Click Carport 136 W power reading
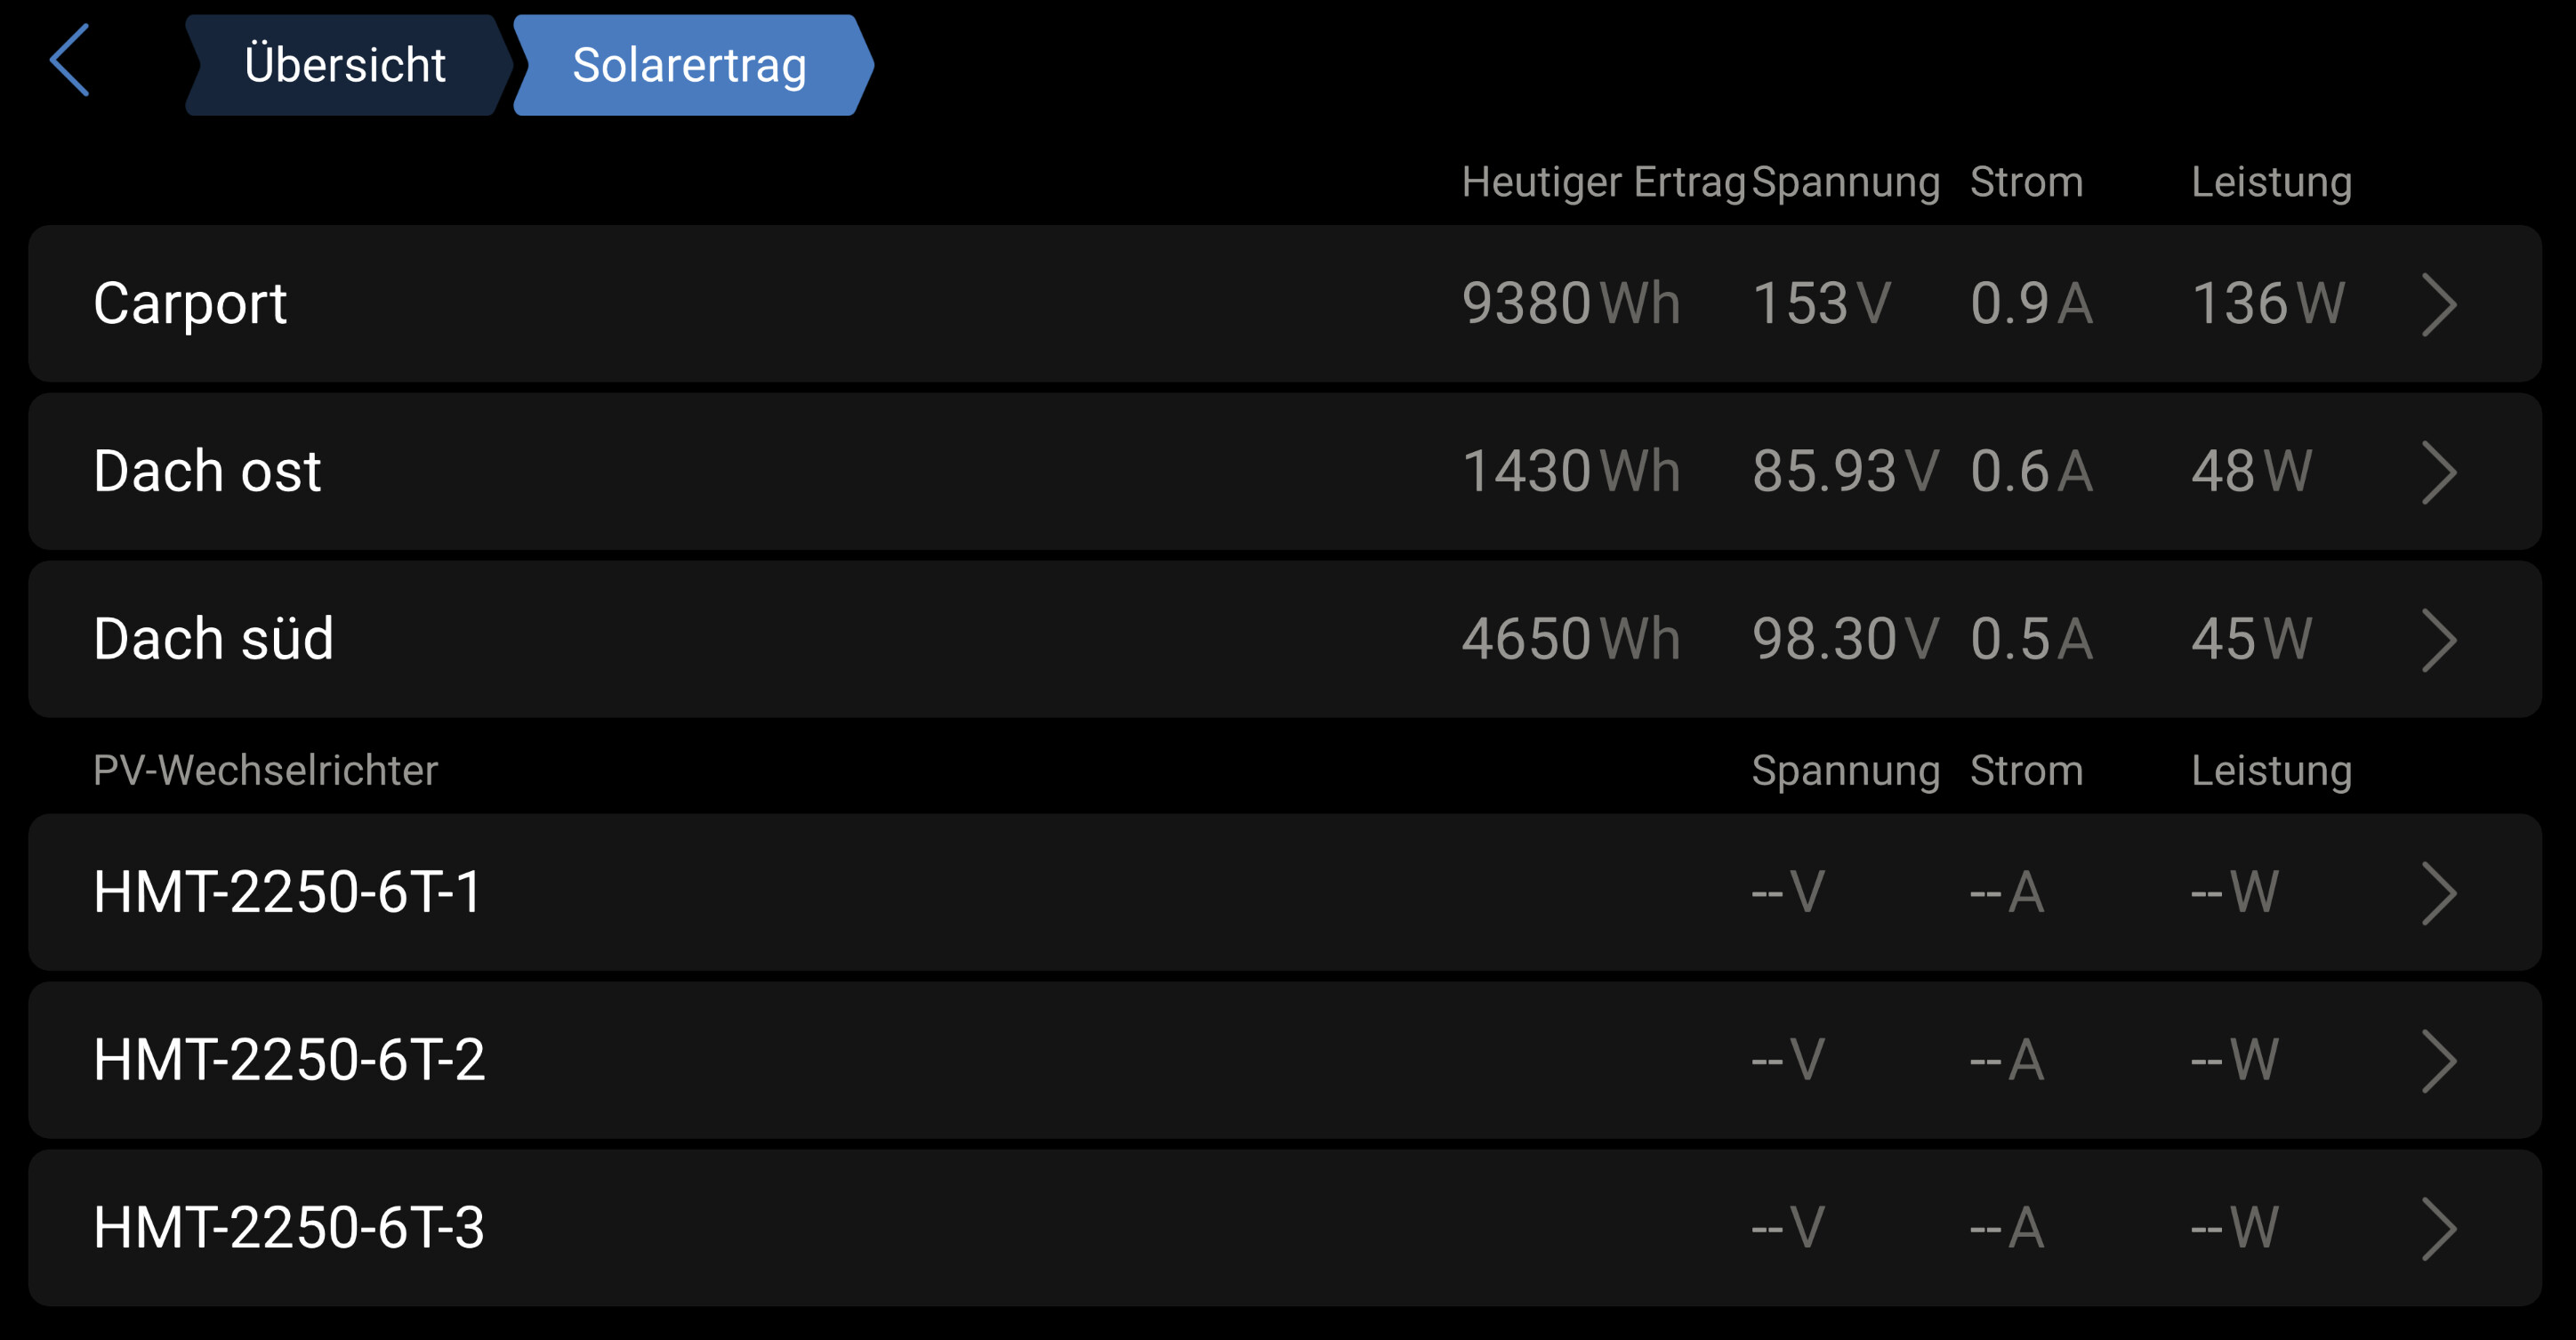 tap(2267, 304)
